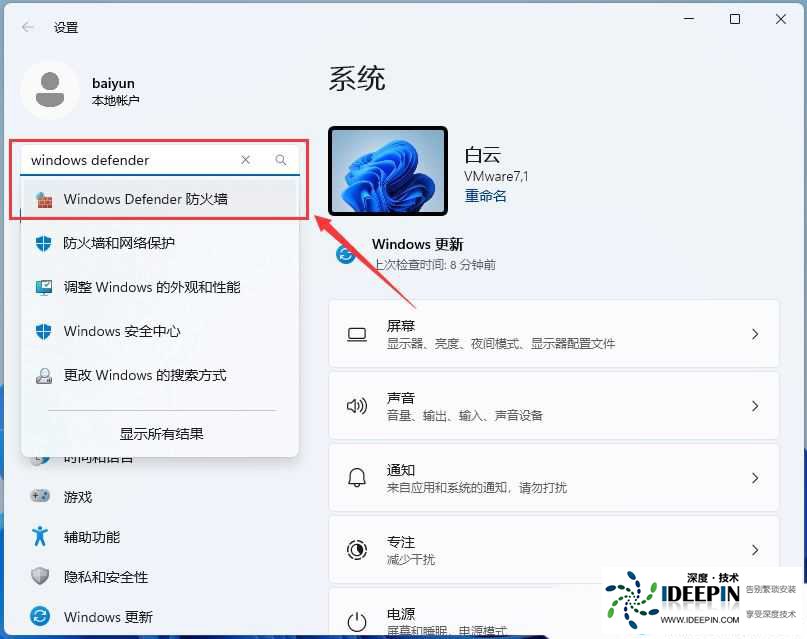Expand the 专注 row chevron

(x=755, y=550)
